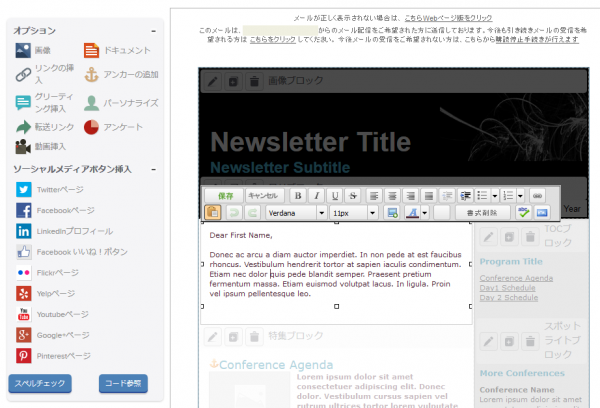The width and height of the screenshot is (600, 408).
Task: Edit the 特集ブロック with pencil icon
Action: (x=213, y=337)
